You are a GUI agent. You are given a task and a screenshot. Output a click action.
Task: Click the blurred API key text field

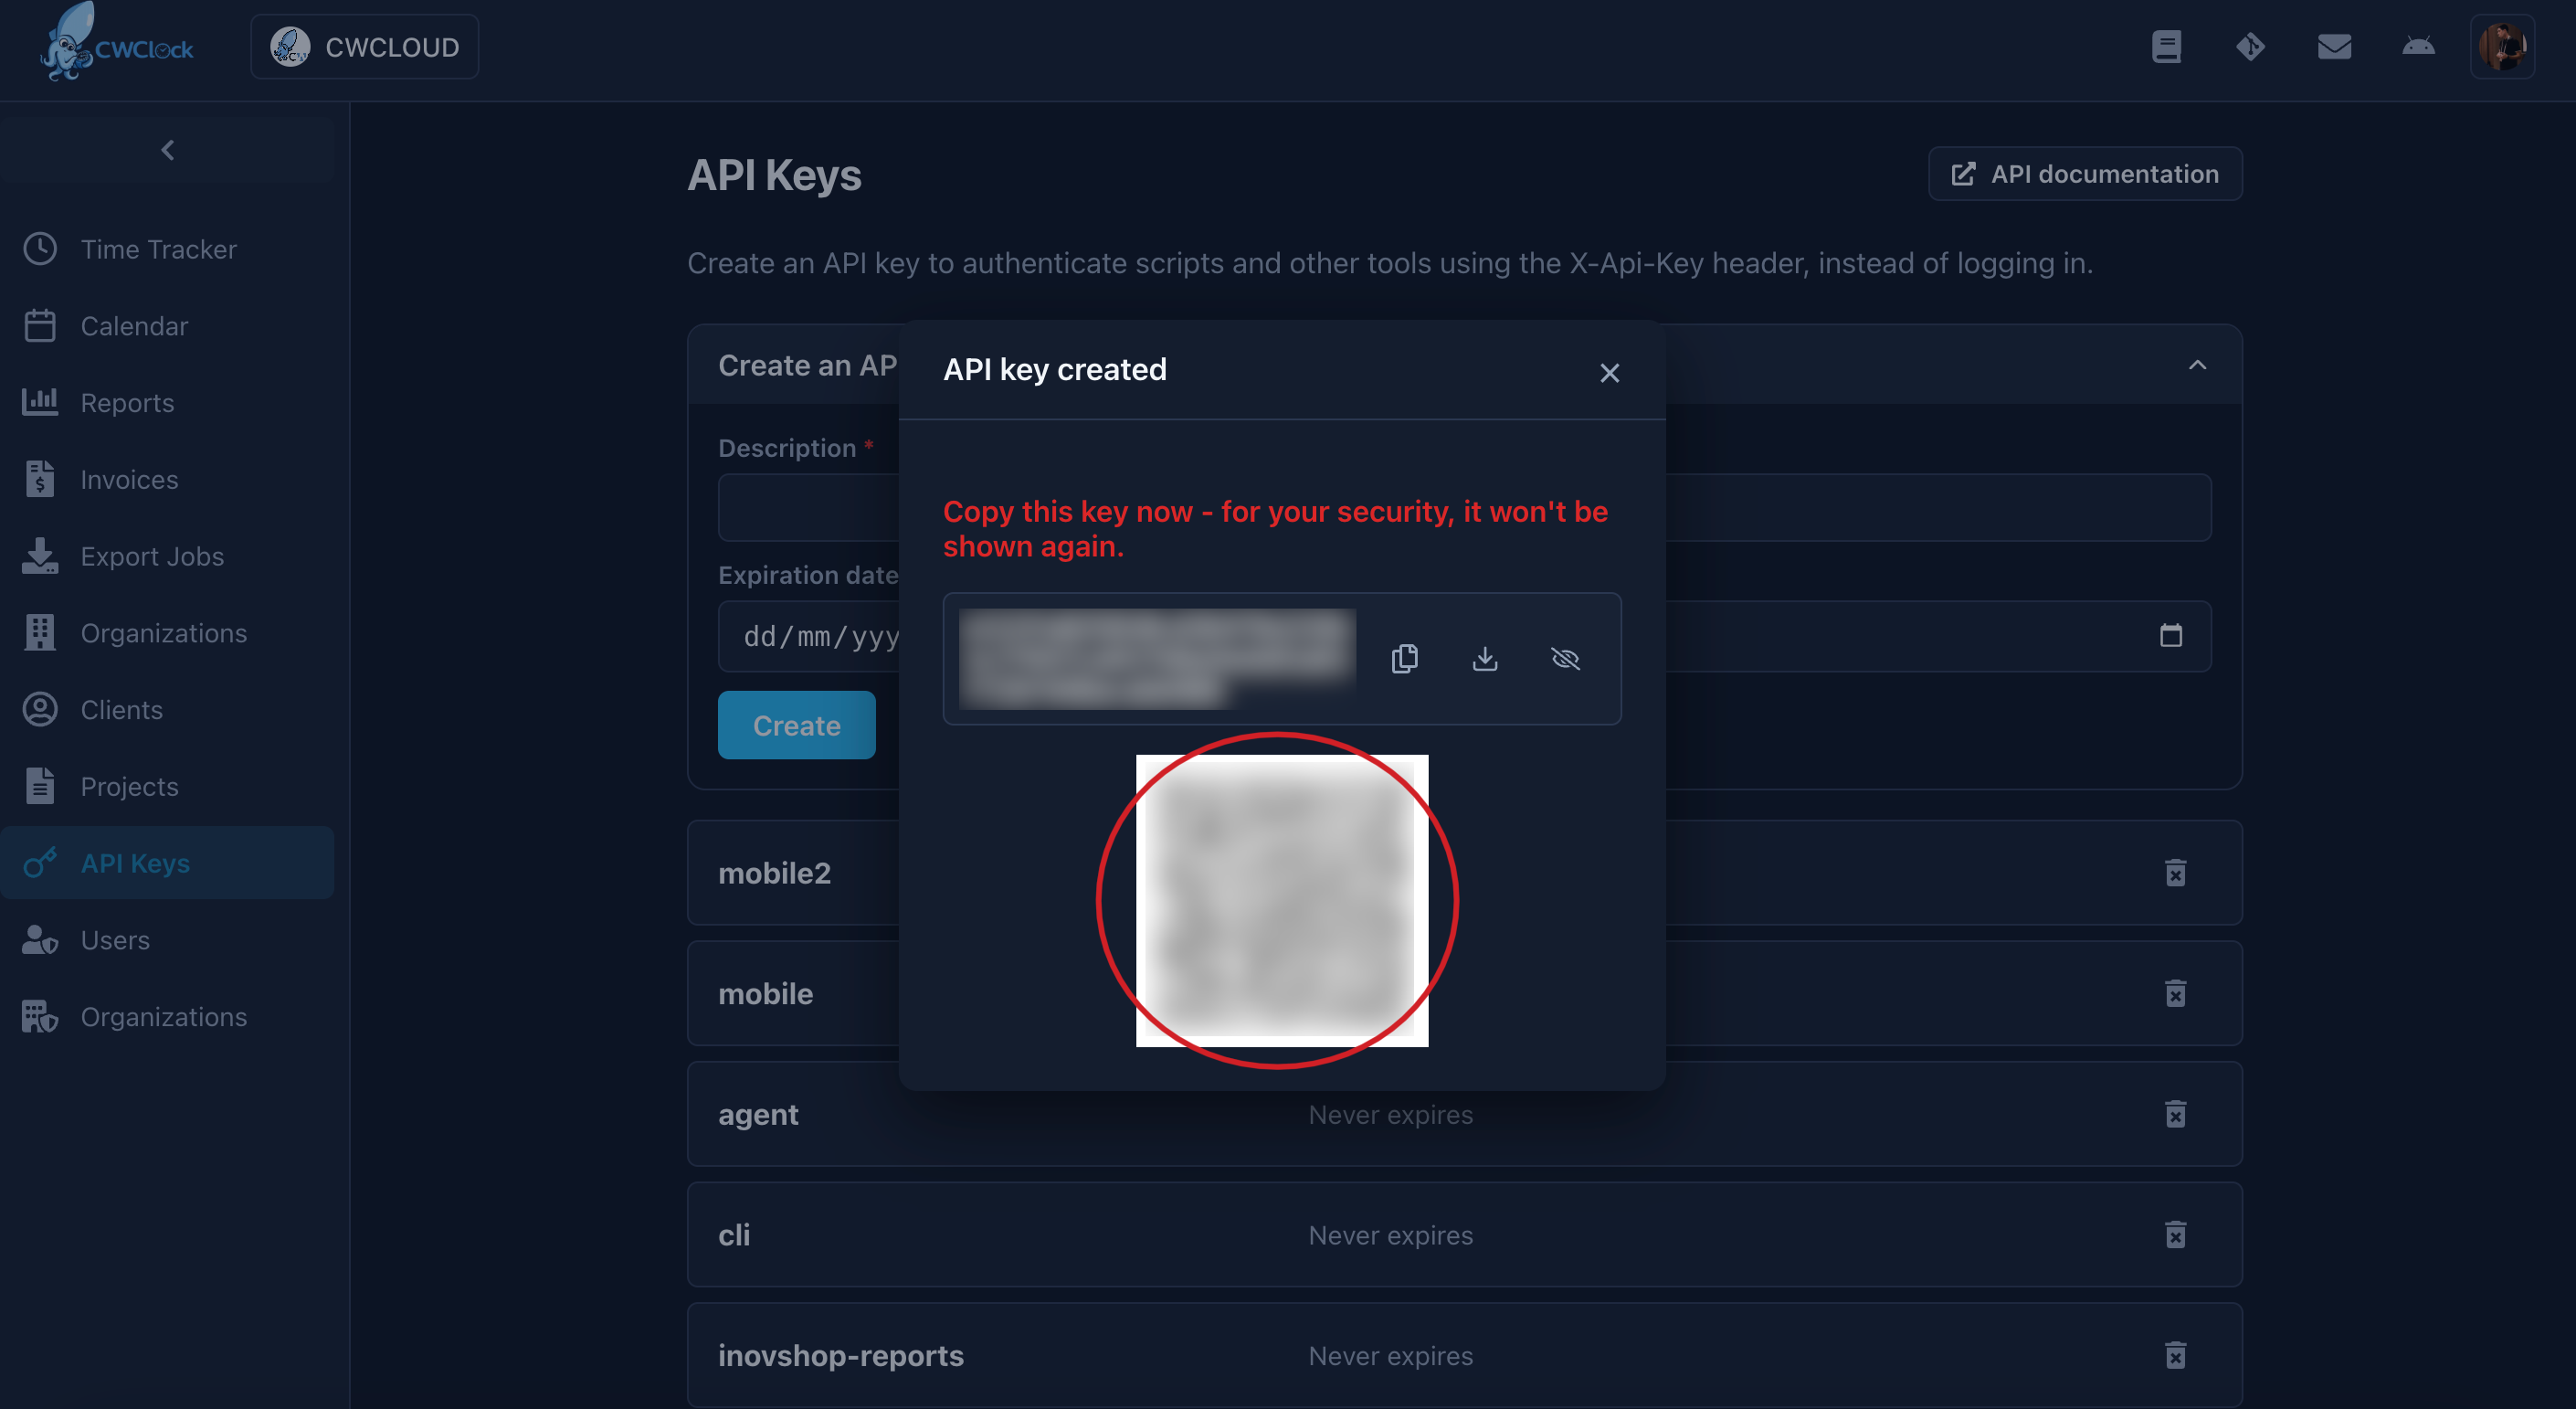coord(1157,658)
